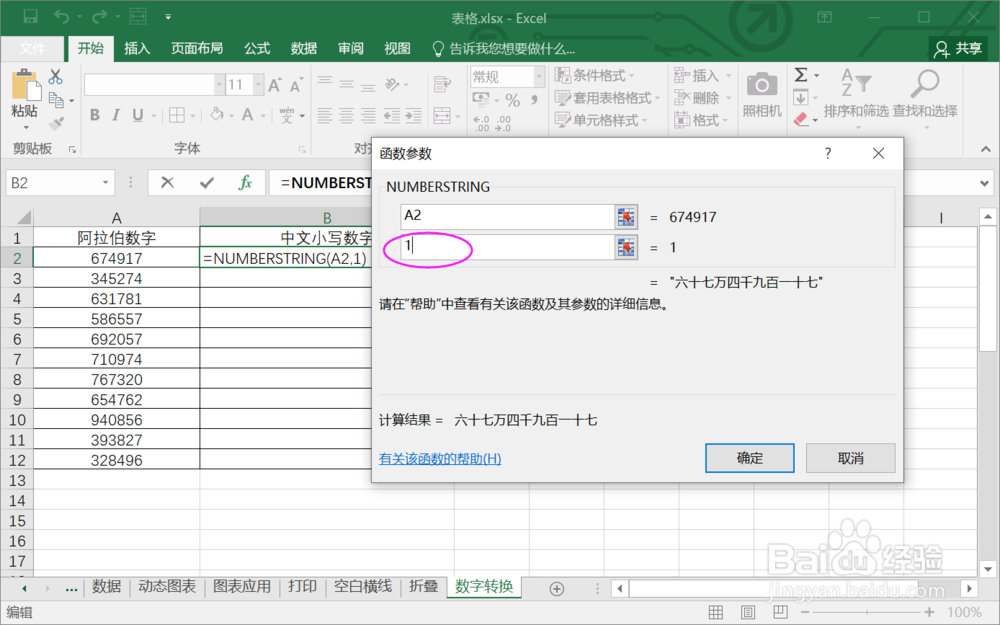Click the Wrap Text icon

pyautogui.click(x=442, y=84)
